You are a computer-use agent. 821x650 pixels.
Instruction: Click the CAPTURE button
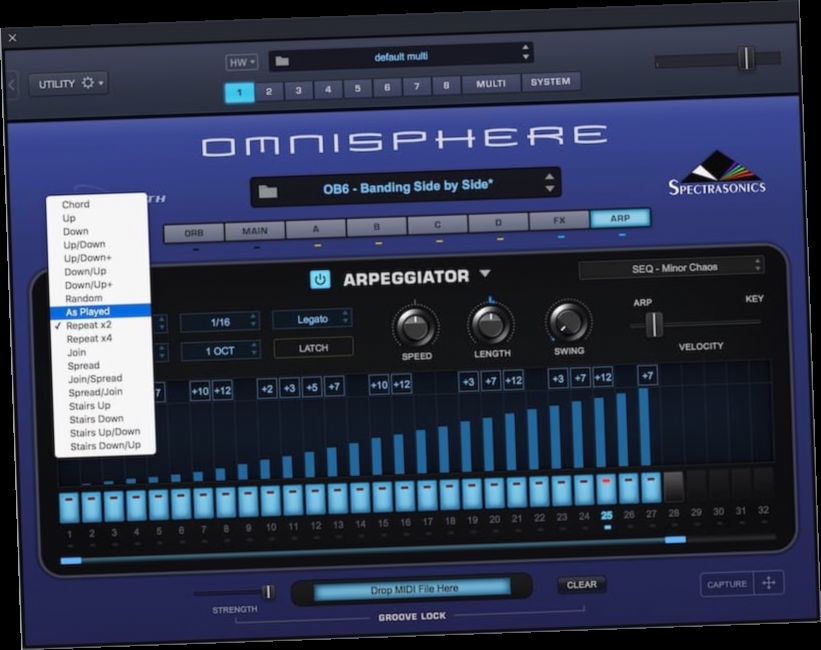tap(727, 584)
